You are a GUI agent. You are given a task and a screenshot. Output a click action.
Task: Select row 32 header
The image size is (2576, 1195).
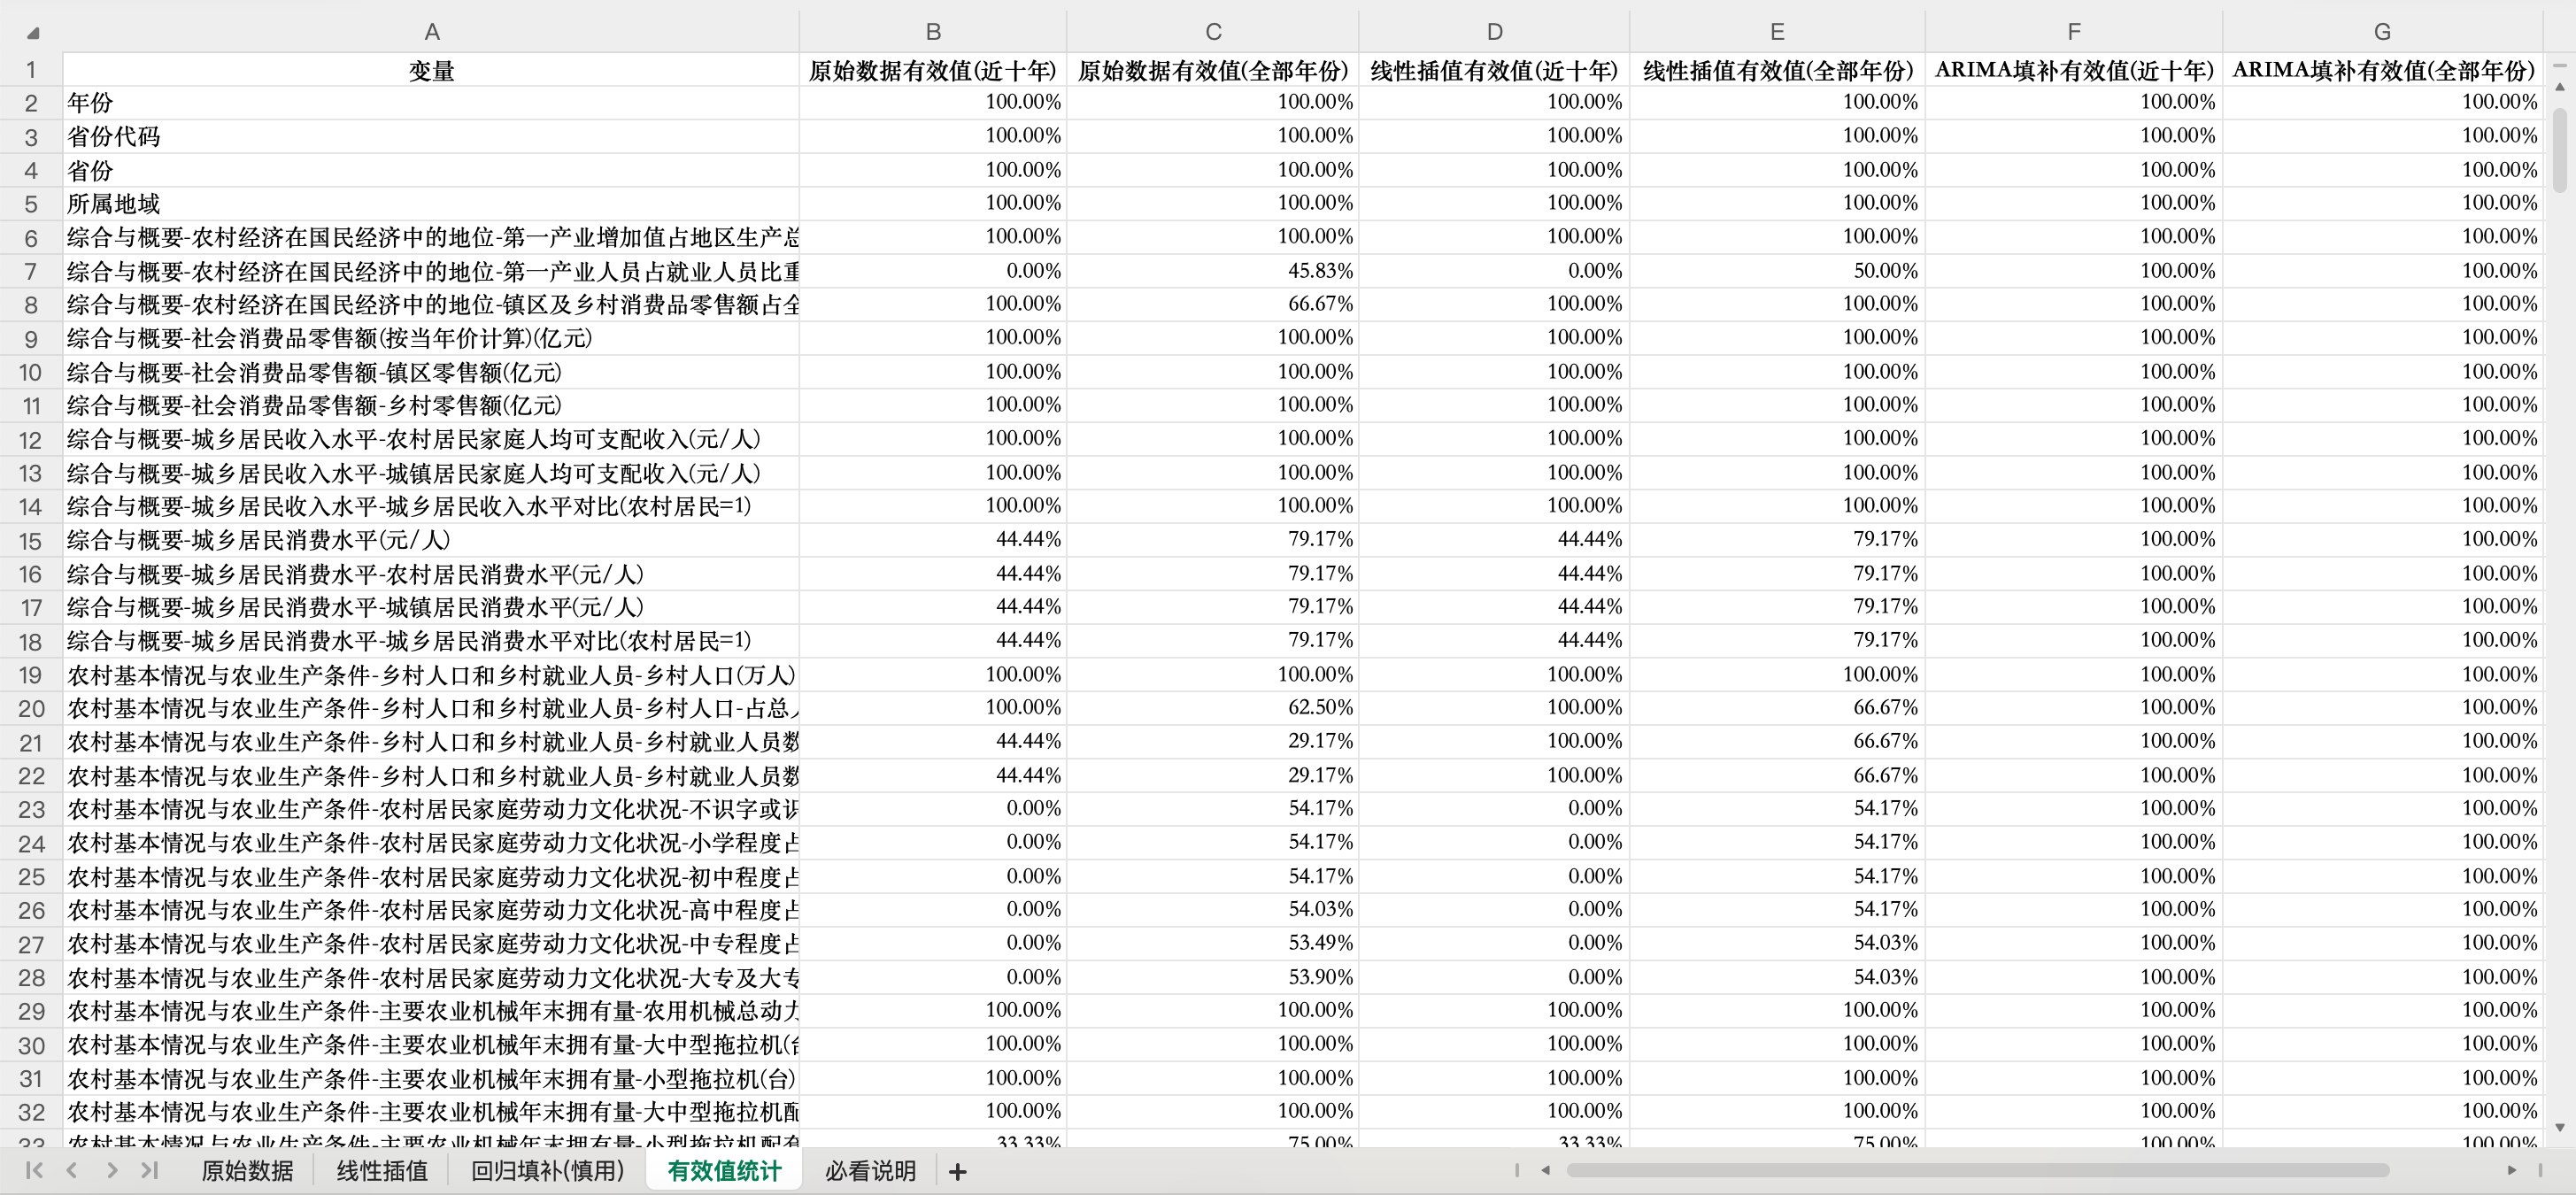(x=31, y=1112)
